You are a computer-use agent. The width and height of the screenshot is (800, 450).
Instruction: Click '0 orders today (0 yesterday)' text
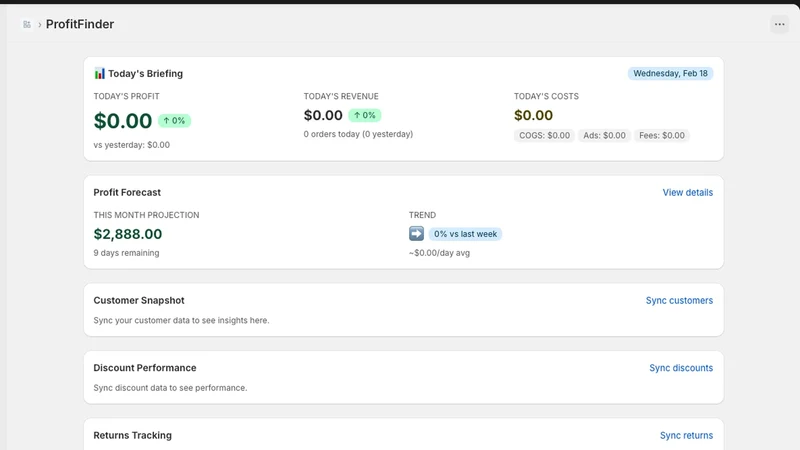pyautogui.click(x=358, y=134)
